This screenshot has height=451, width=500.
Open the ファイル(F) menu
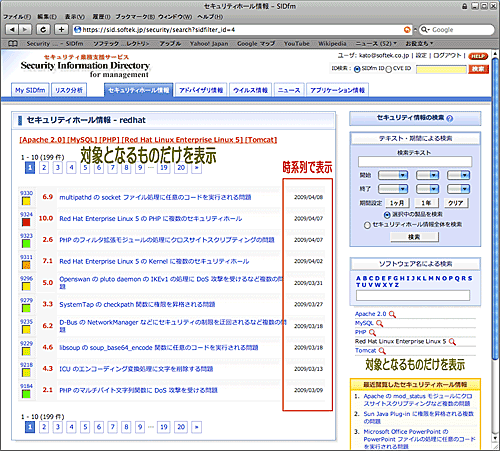click(x=17, y=17)
